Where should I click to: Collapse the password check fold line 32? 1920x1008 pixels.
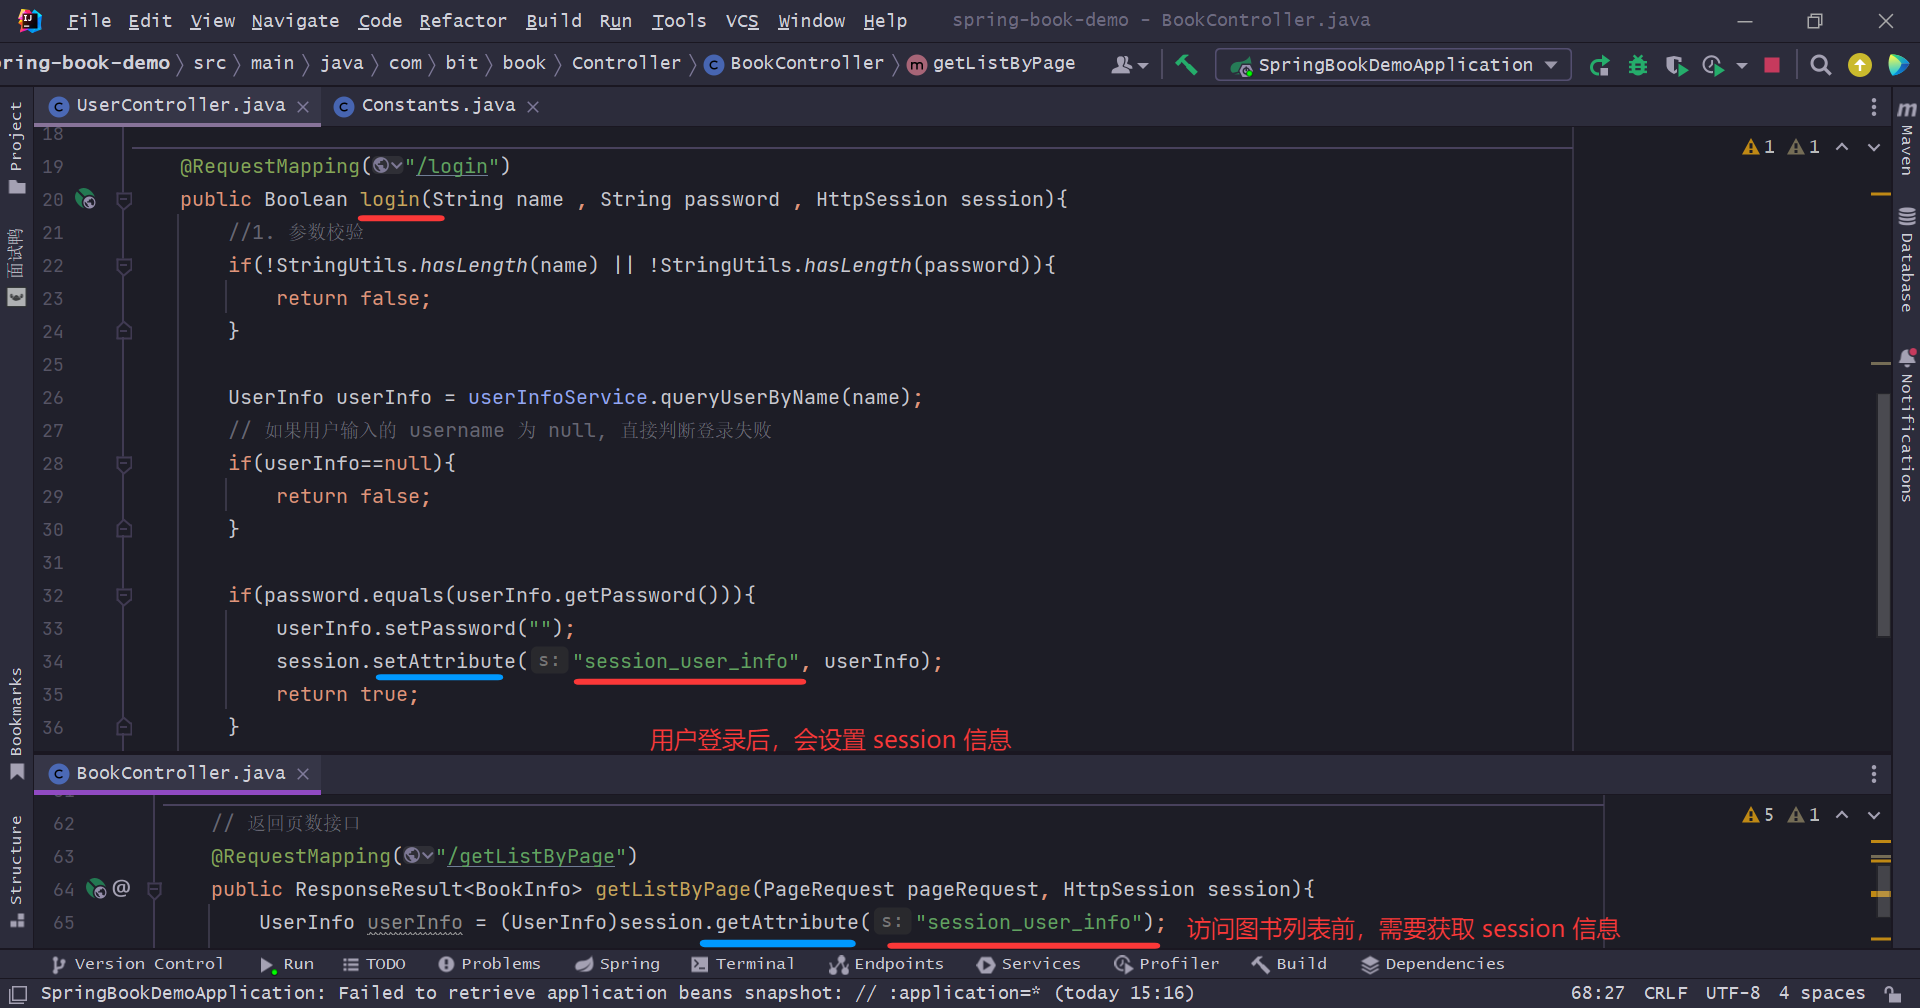pos(124,596)
